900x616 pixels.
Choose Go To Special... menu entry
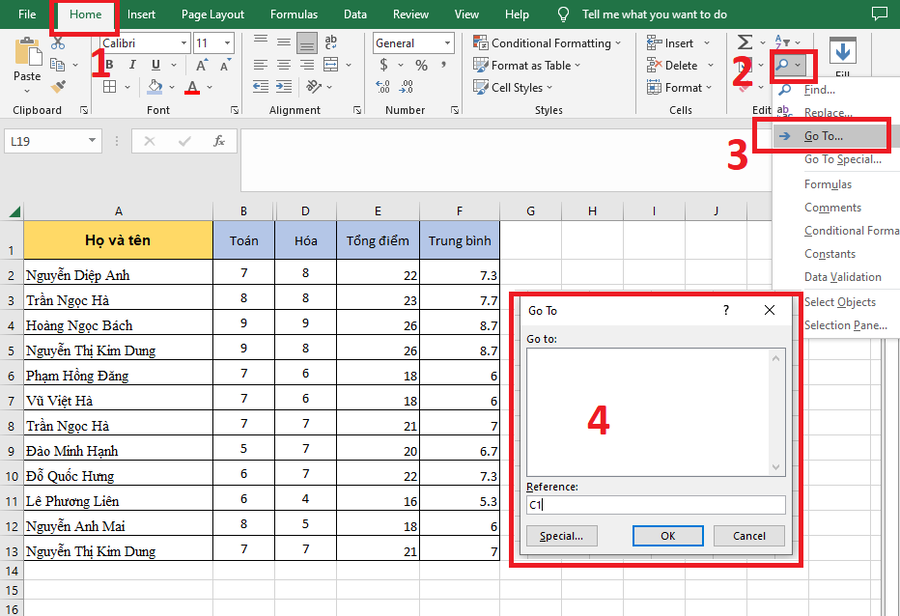pos(842,160)
